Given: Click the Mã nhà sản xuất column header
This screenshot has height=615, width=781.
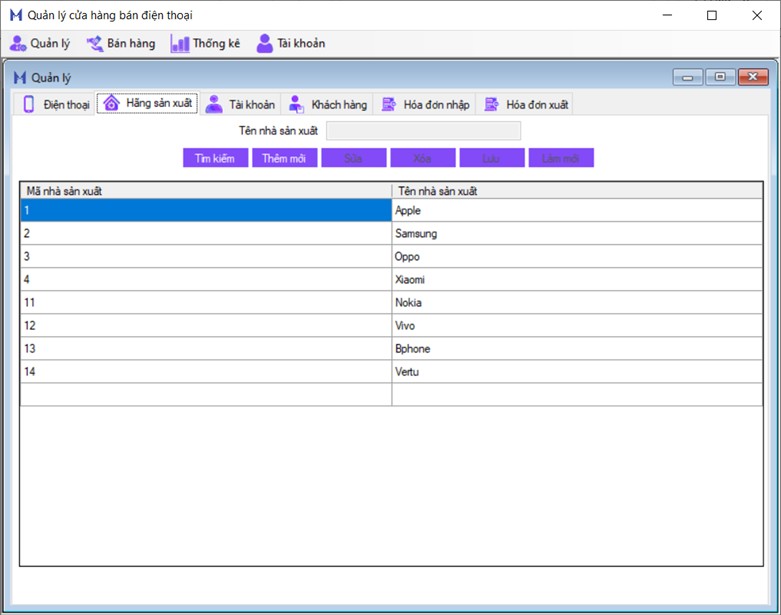Looking at the screenshot, I should point(206,191).
